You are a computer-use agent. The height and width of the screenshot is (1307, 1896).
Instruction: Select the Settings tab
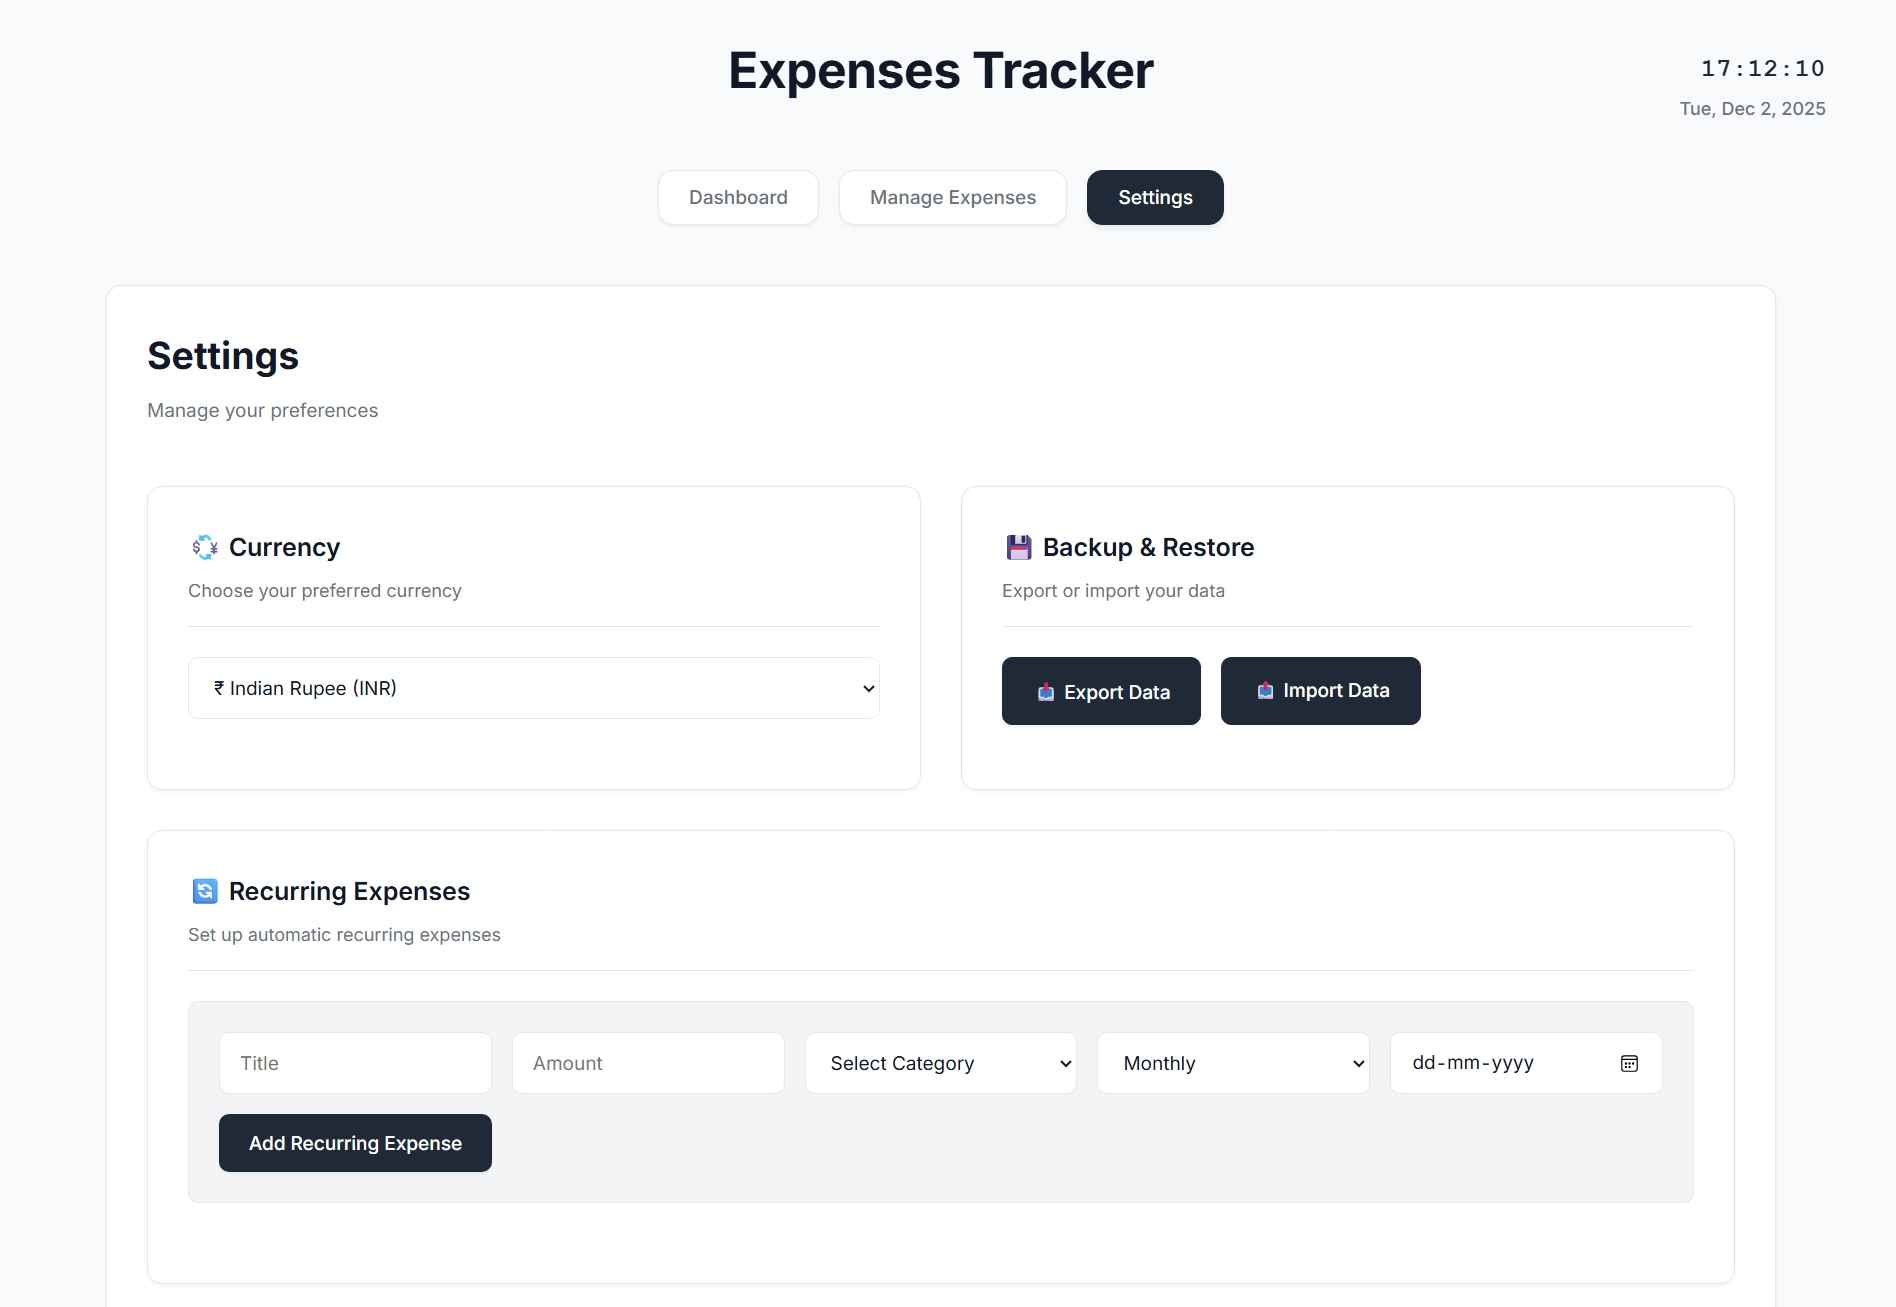click(x=1154, y=197)
